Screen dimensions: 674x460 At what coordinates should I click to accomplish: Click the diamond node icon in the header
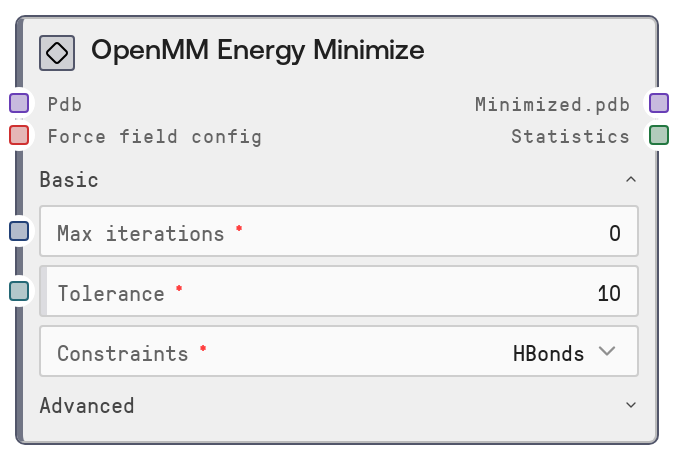click(x=57, y=52)
